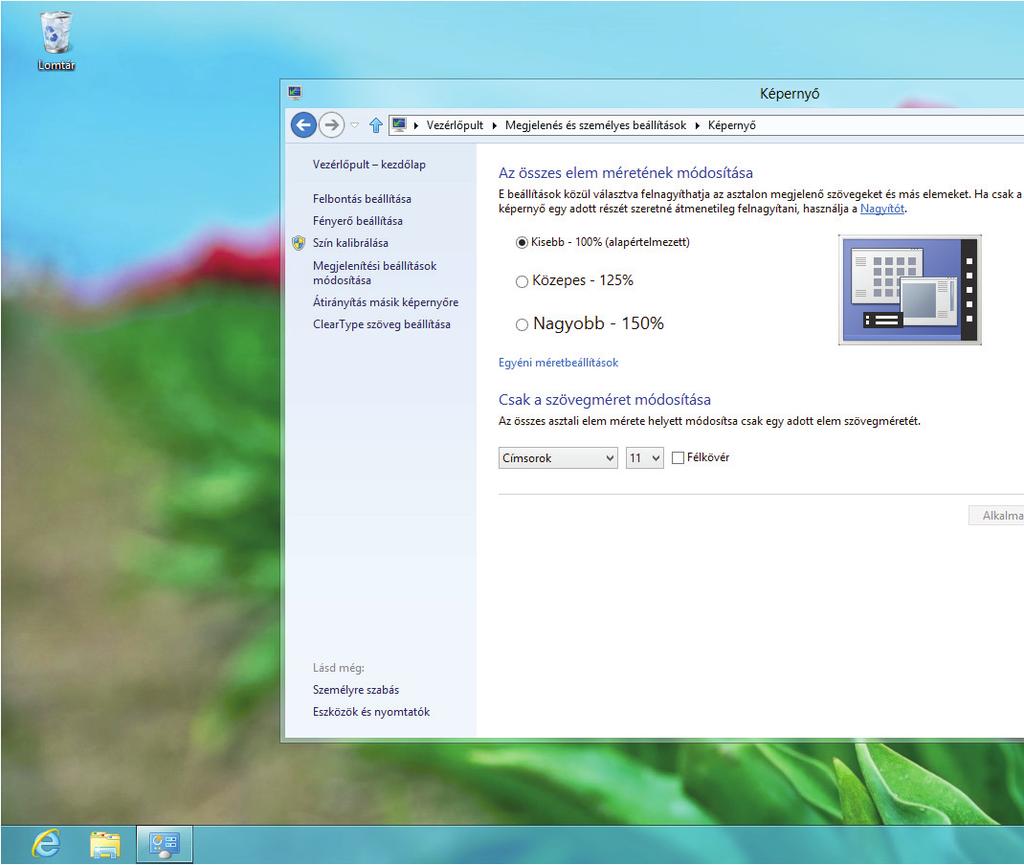This screenshot has height=865, width=1024.
Task: Select Kisebb - 100% radio button
Action: 522,243
